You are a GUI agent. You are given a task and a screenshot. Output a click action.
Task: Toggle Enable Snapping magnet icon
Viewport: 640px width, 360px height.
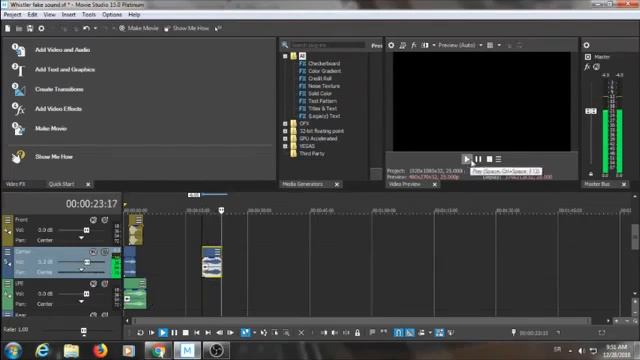[398, 333]
